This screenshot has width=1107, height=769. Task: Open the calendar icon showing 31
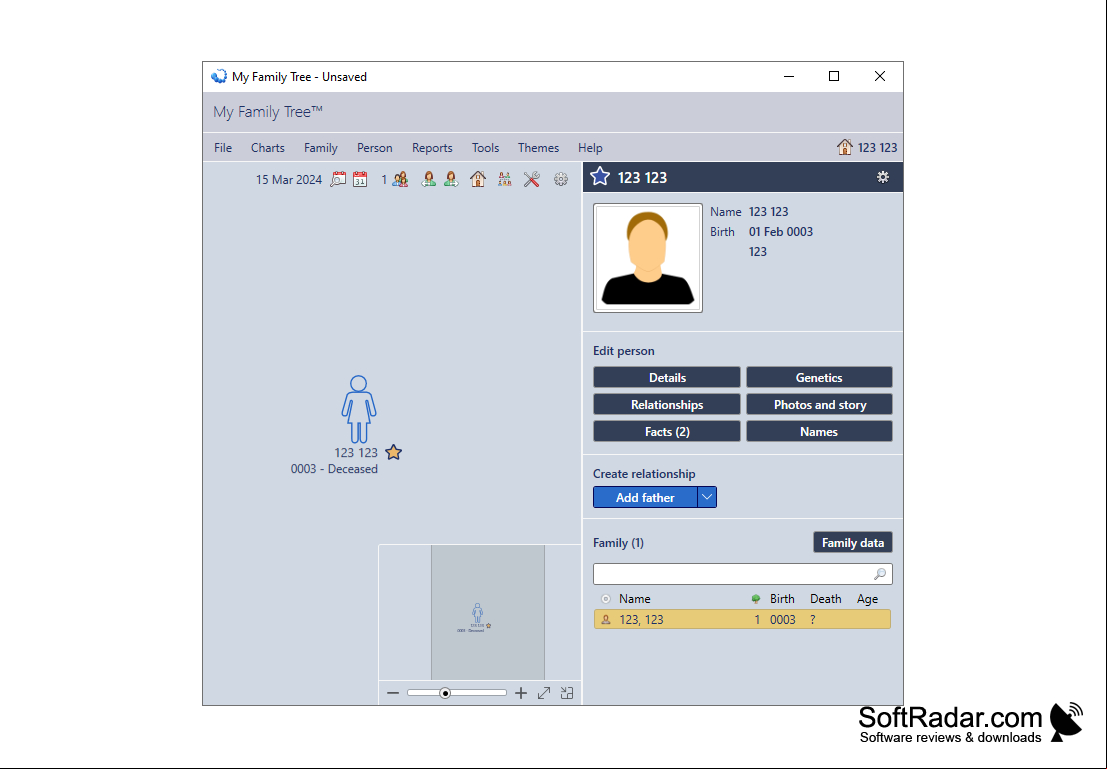point(360,179)
